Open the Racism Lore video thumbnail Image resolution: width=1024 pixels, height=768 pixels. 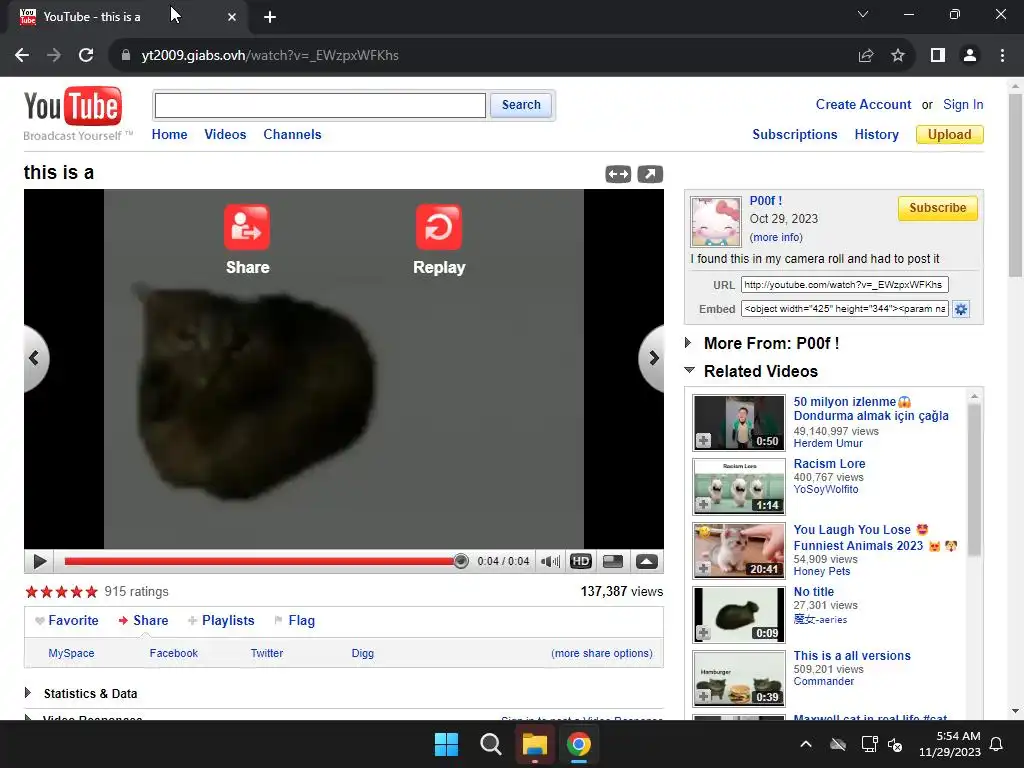(x=739, y=487)
